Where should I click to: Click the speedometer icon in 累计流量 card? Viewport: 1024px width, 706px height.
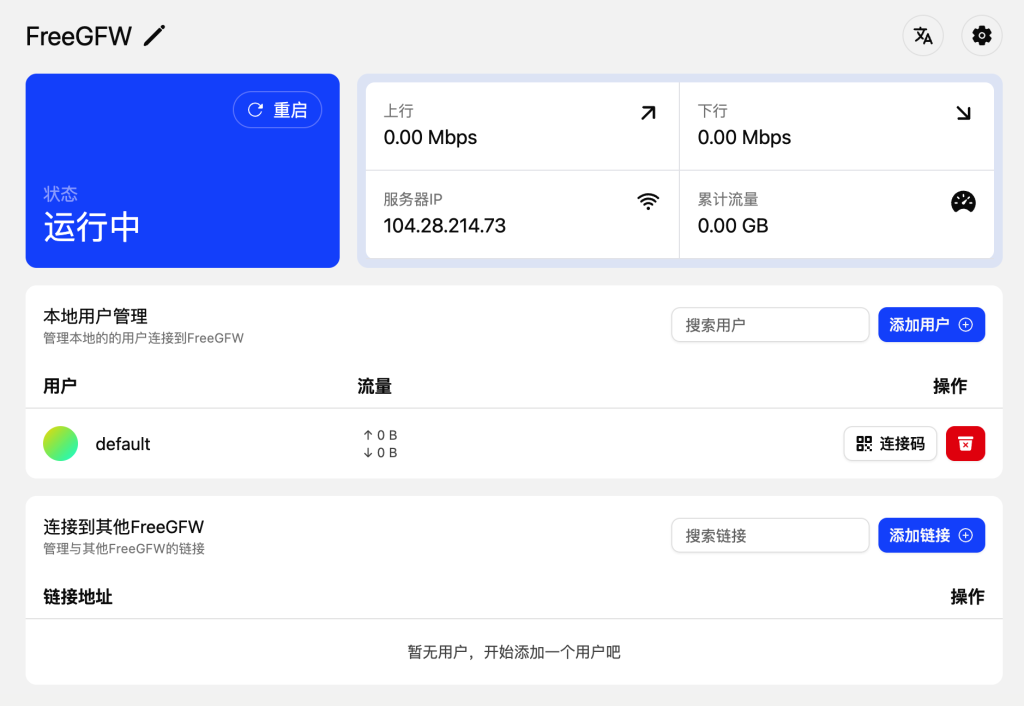[963, 201]
